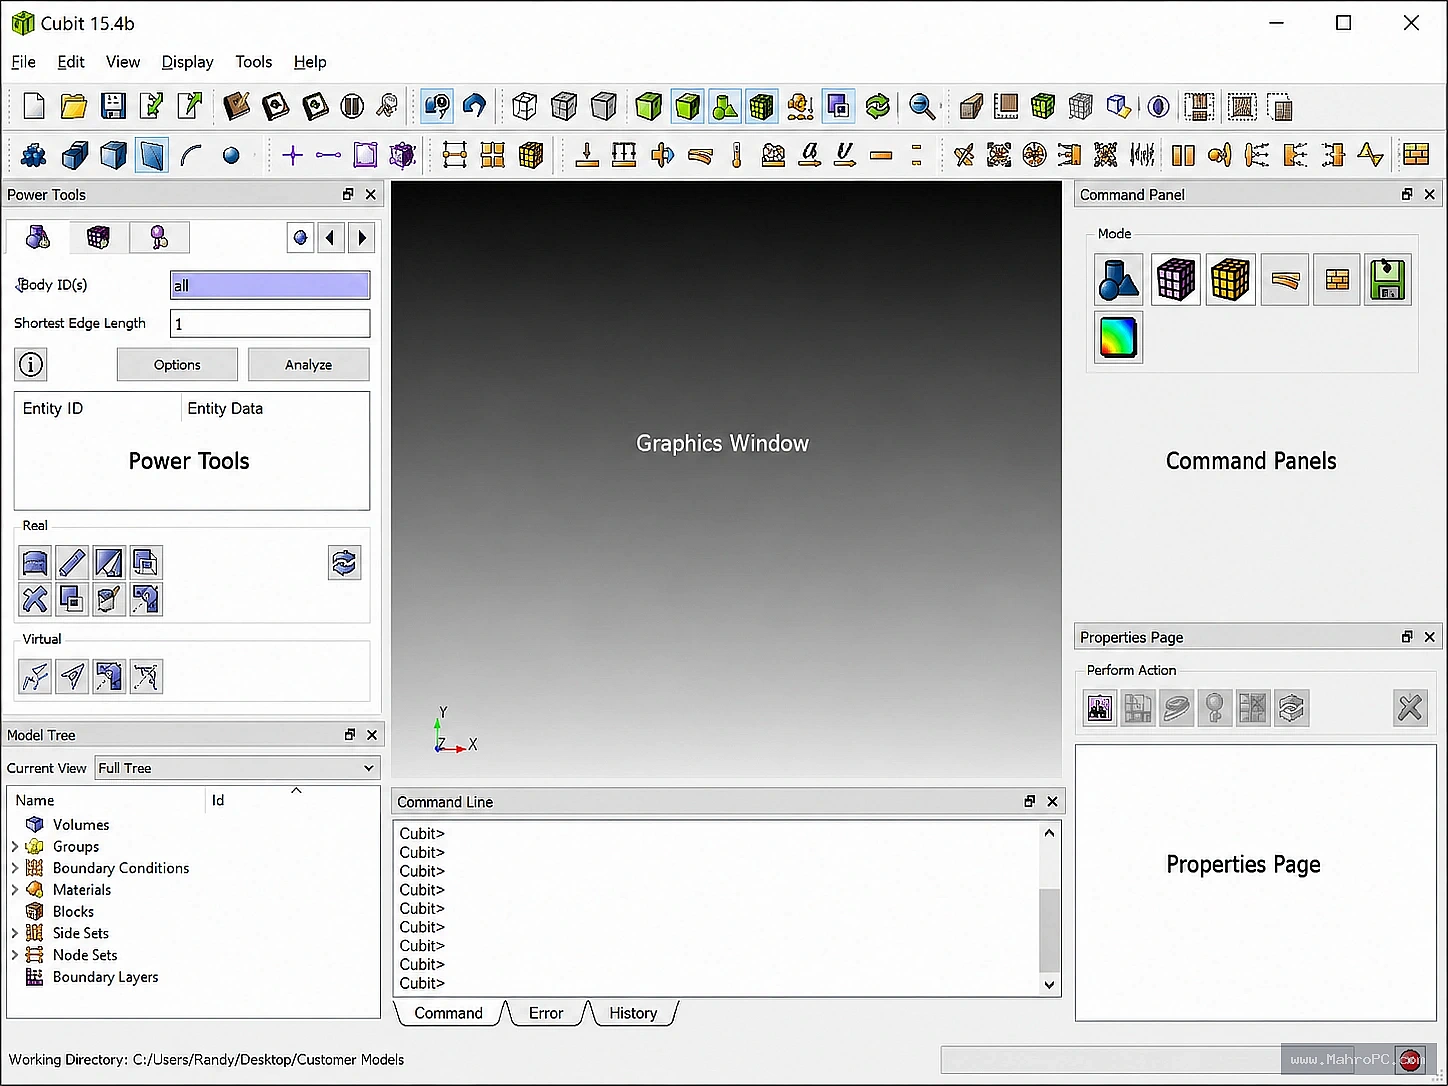Open the Edit menu
1448x1086 pixels.
point(71,62)
